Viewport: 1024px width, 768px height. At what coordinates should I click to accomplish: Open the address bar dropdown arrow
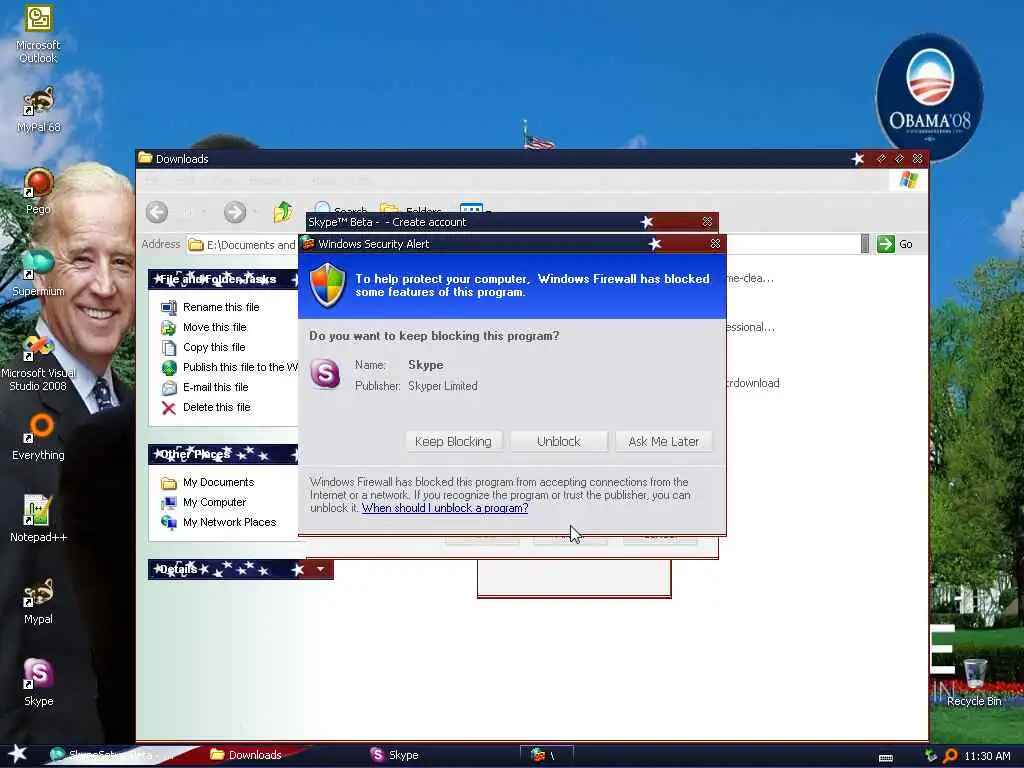point(865,244)
